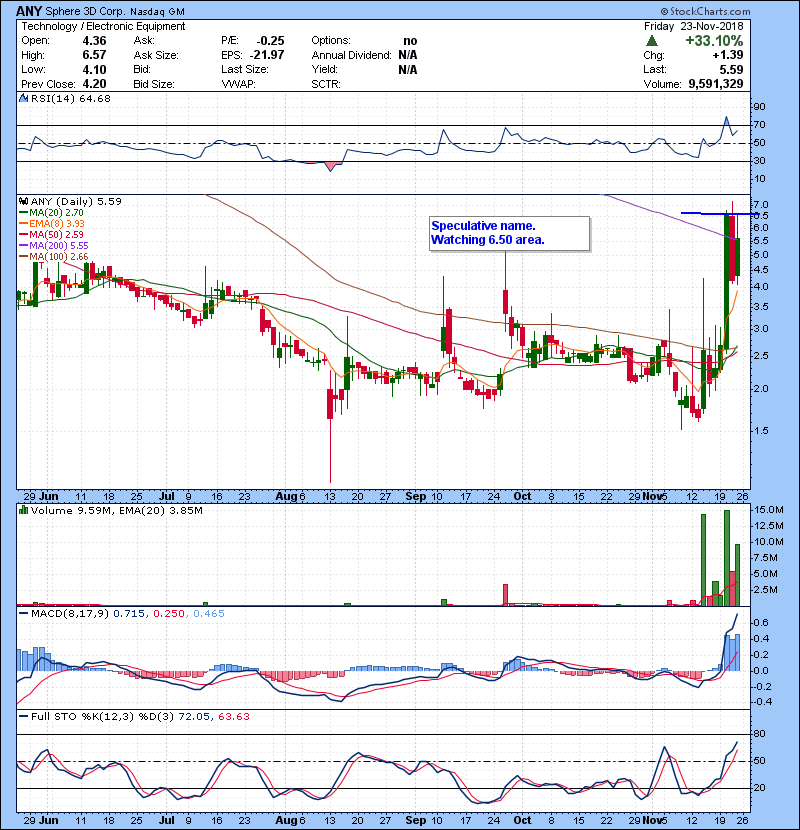This screenshot has height=830, width=800.
Task: Click the candlestick icon before ANY (Daily)
Action: [23, 201]
